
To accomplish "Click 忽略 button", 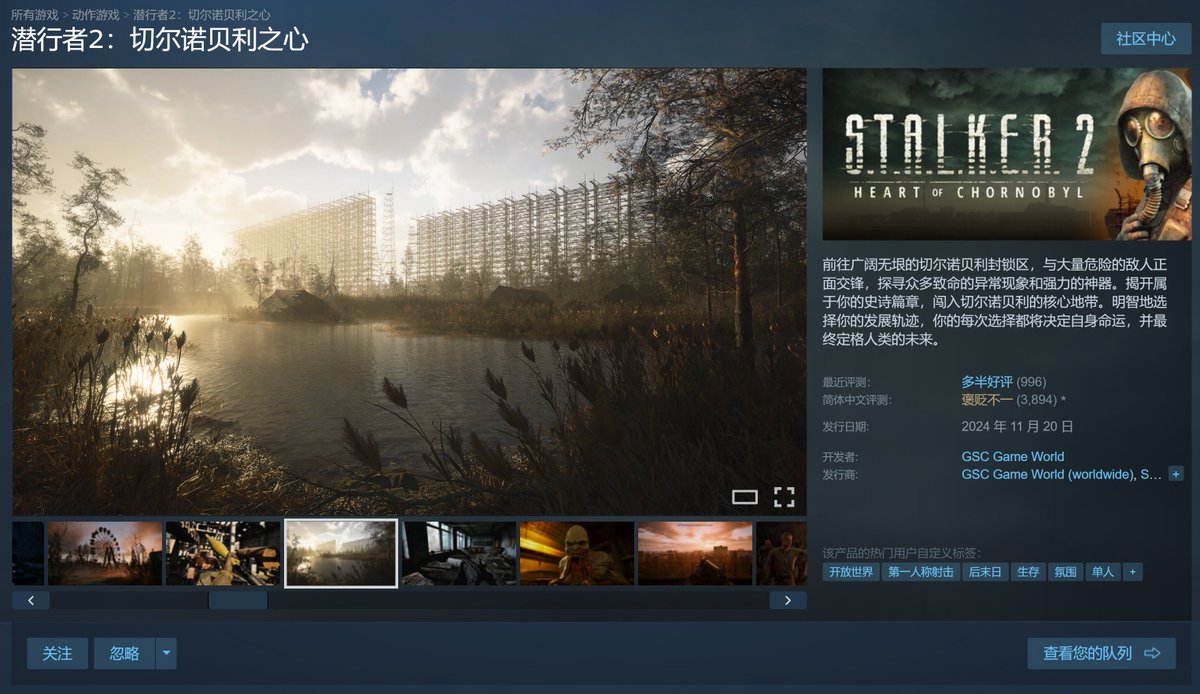I will point(125,653).
